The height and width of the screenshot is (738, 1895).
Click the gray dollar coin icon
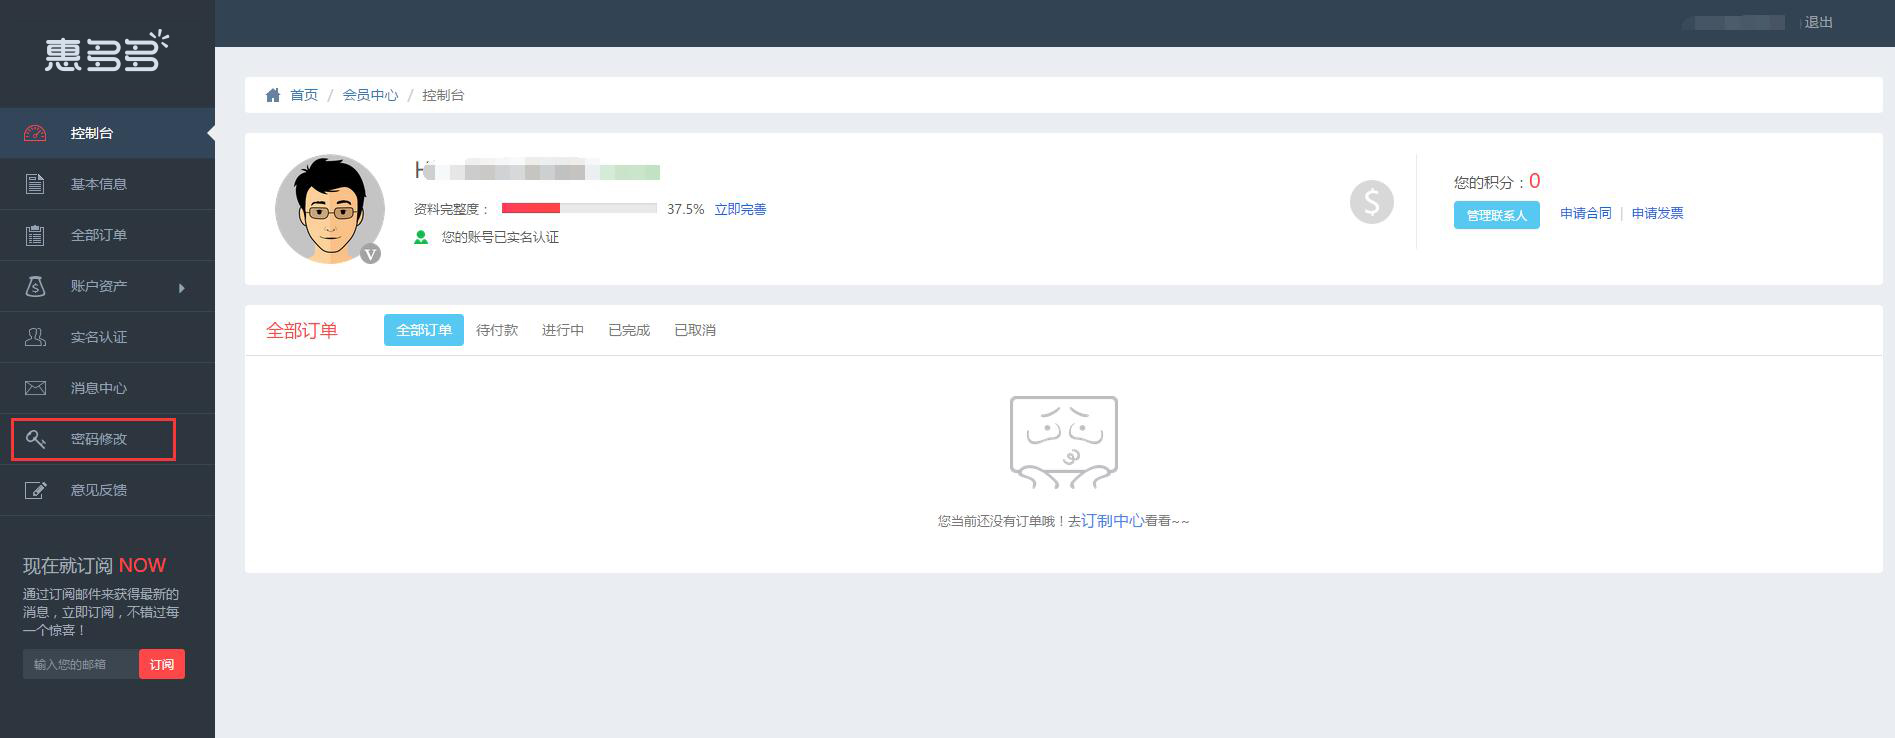[1371, 202]
